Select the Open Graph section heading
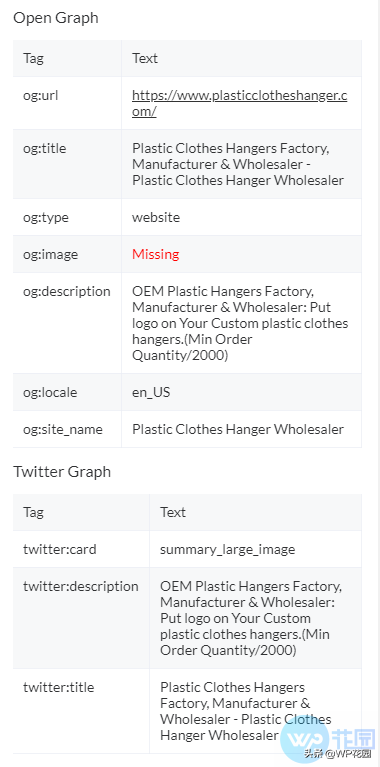 click(x=56, y=18)
